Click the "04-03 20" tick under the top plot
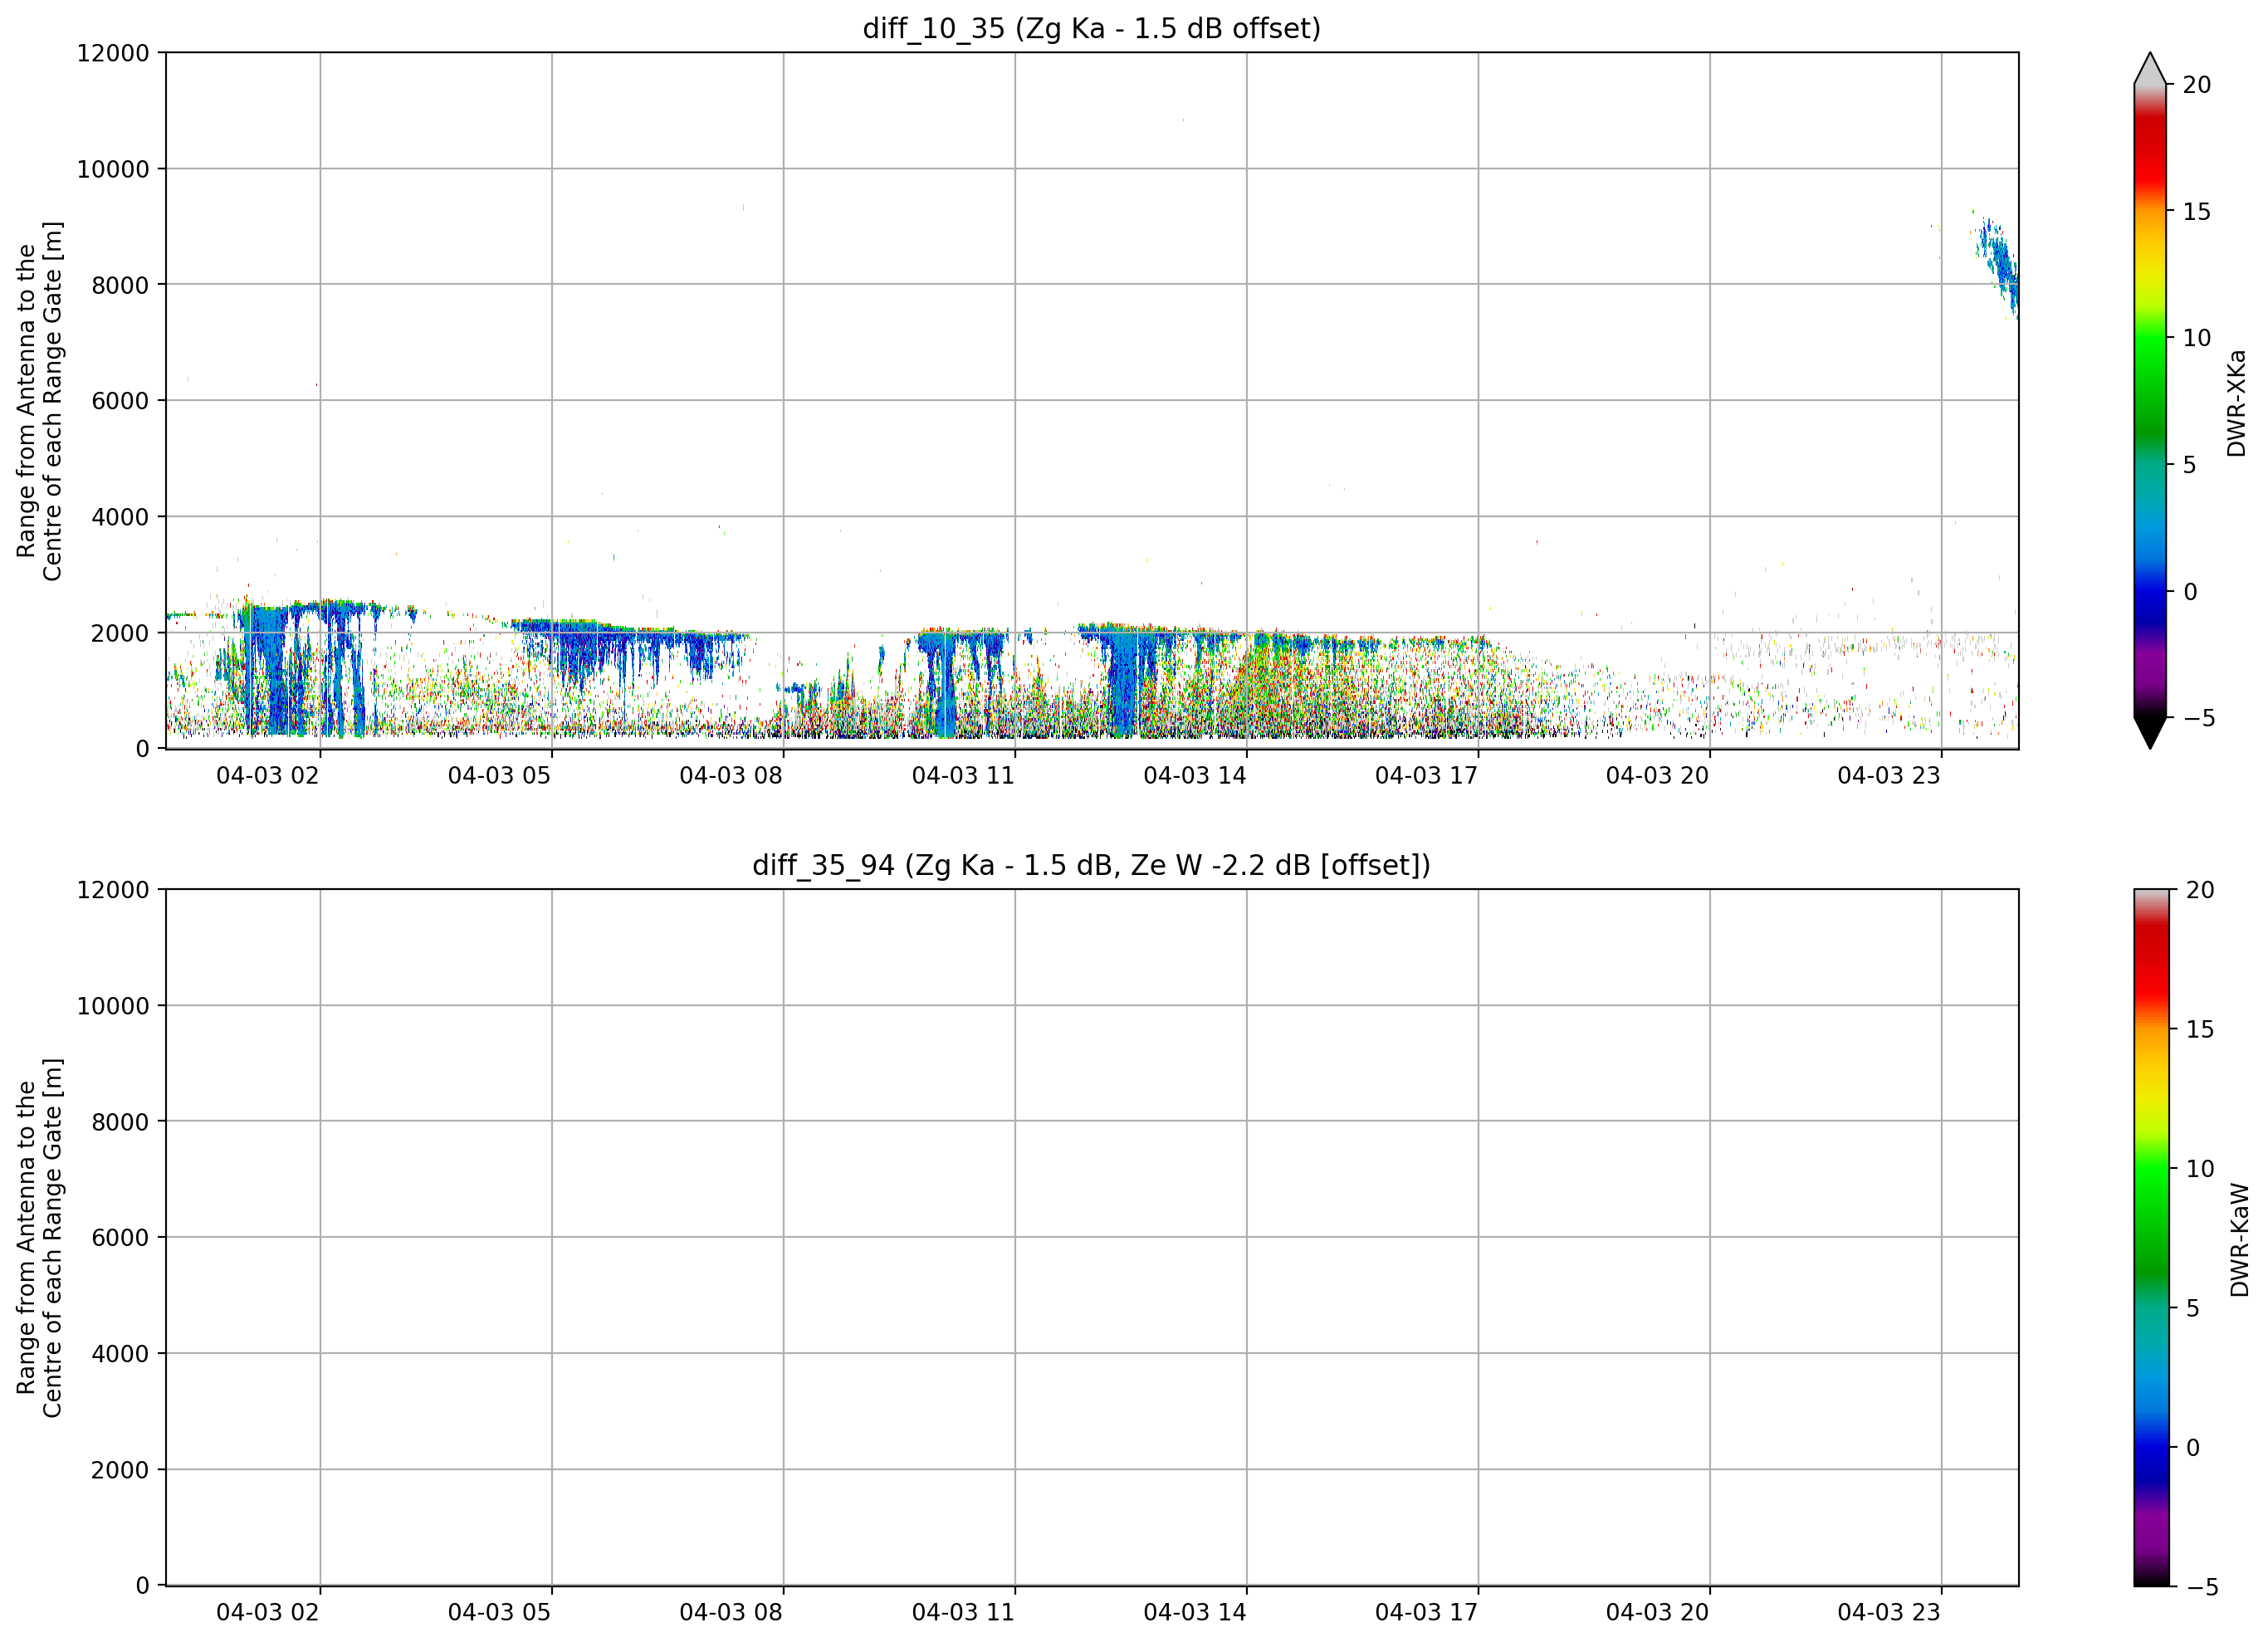This screenshot has height=1642, width=2268. [1658, 776]
